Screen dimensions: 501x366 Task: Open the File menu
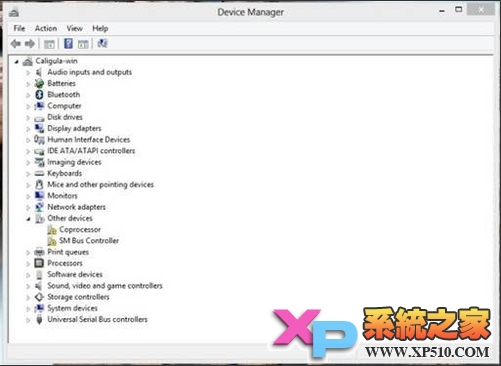[x=19, y=28]
